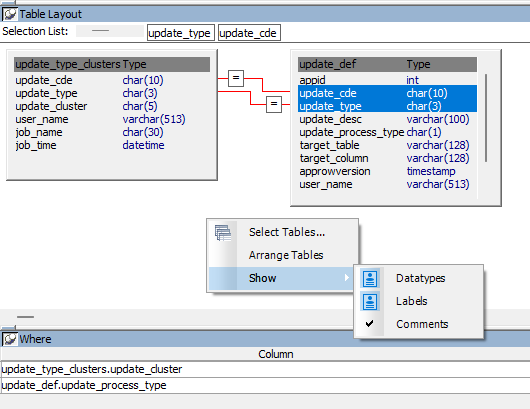Click the Where panel header icon
Screen dimensions: 530x409
click(9, 339)
